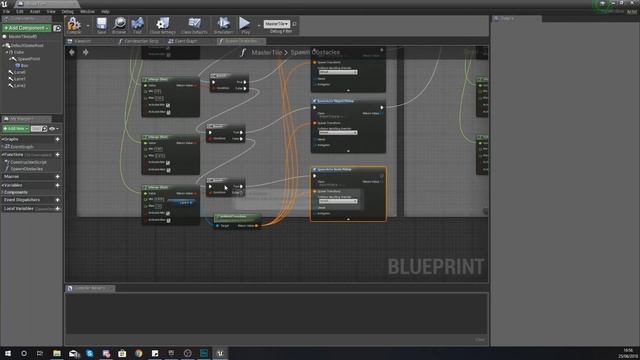The image size is (640, 360).
Task: Open Class Settings from the toolbar
Action: click(x=162, y=25)
